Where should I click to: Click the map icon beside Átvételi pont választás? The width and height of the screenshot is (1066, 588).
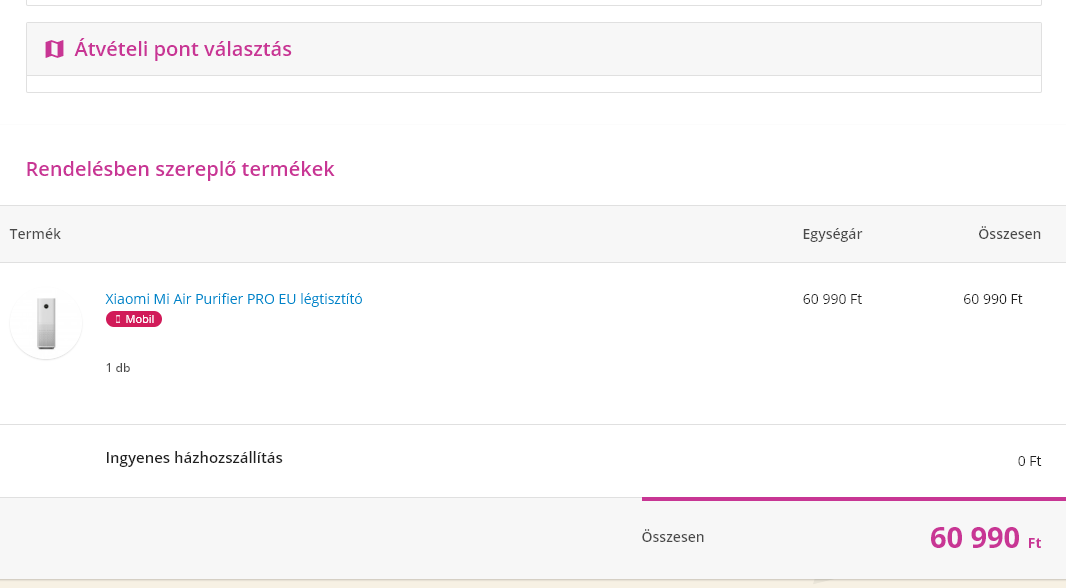(x=54, y=49)
